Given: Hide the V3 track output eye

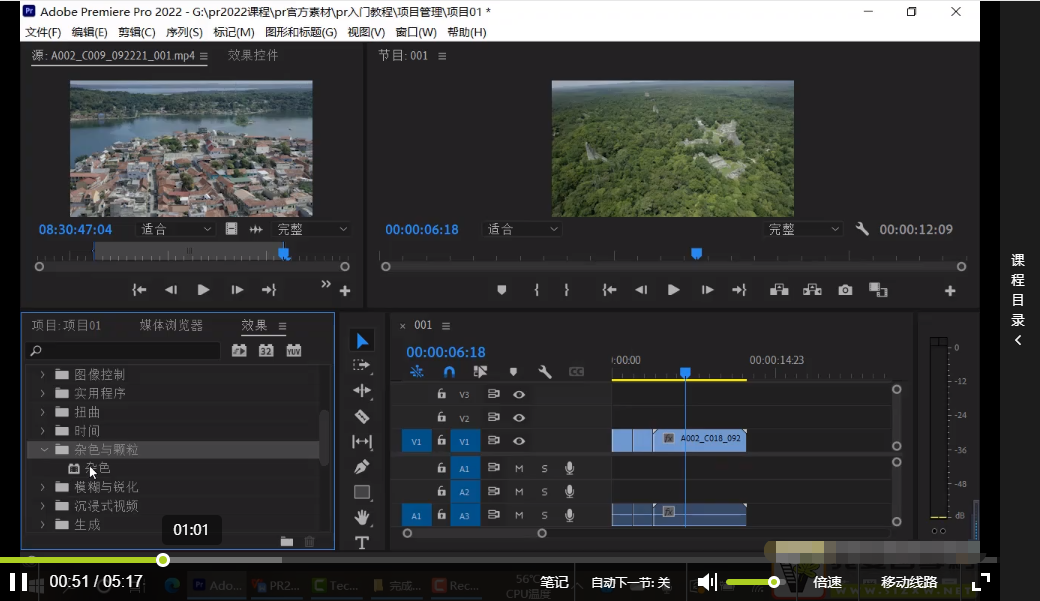Looking at the screenshot, I should (519, 394).
